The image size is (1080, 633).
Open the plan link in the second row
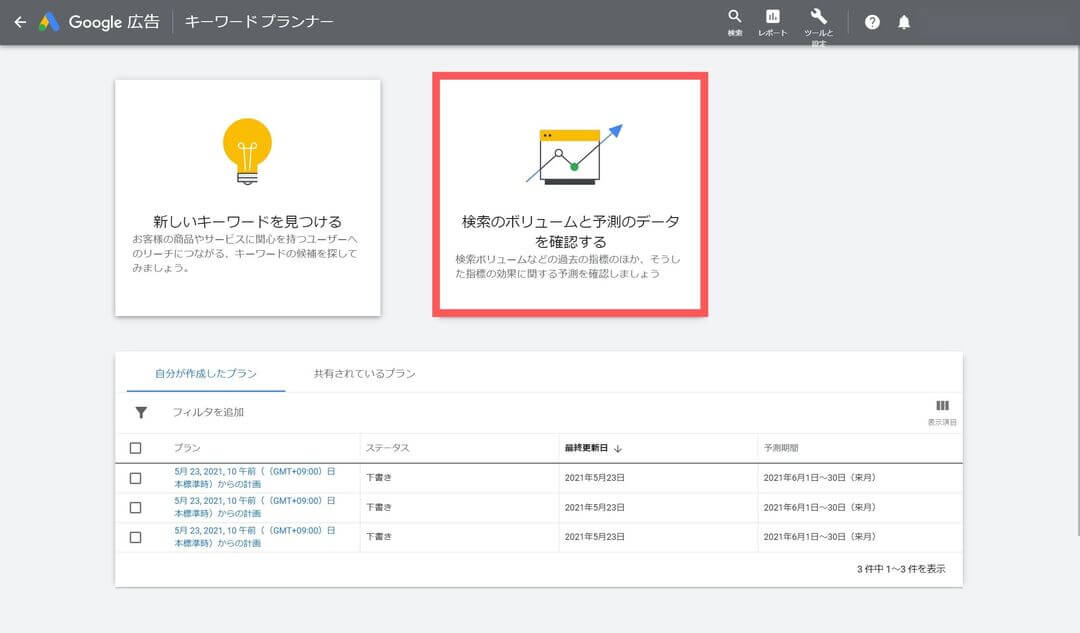pos(255,507)
